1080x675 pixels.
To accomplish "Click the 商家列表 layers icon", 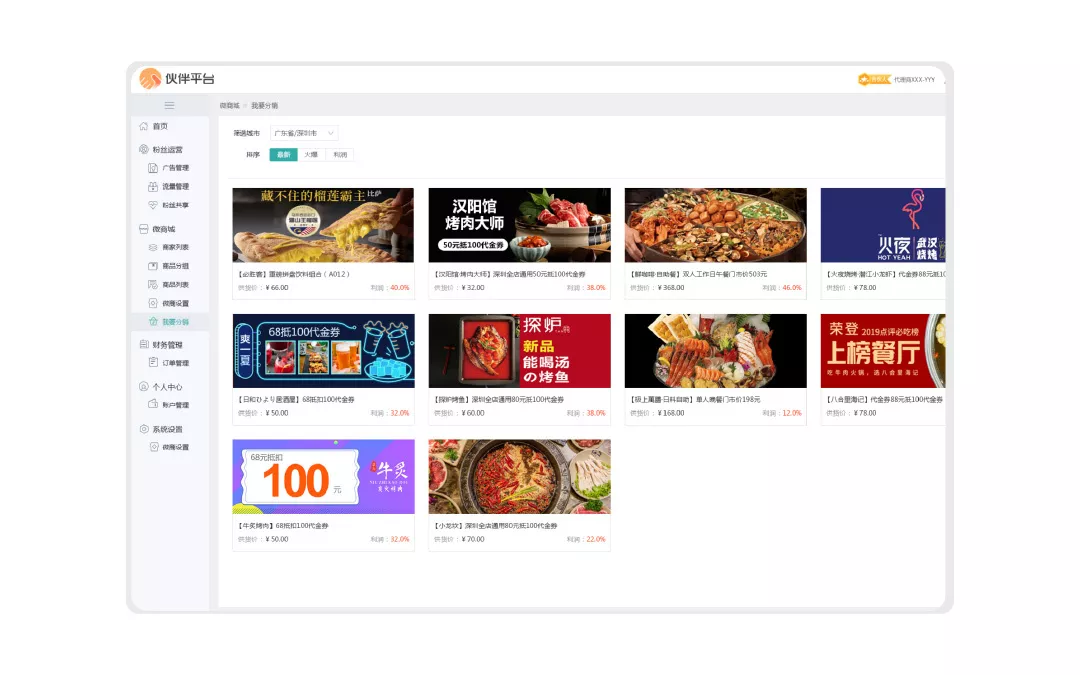I will click(x=153, y=247).
